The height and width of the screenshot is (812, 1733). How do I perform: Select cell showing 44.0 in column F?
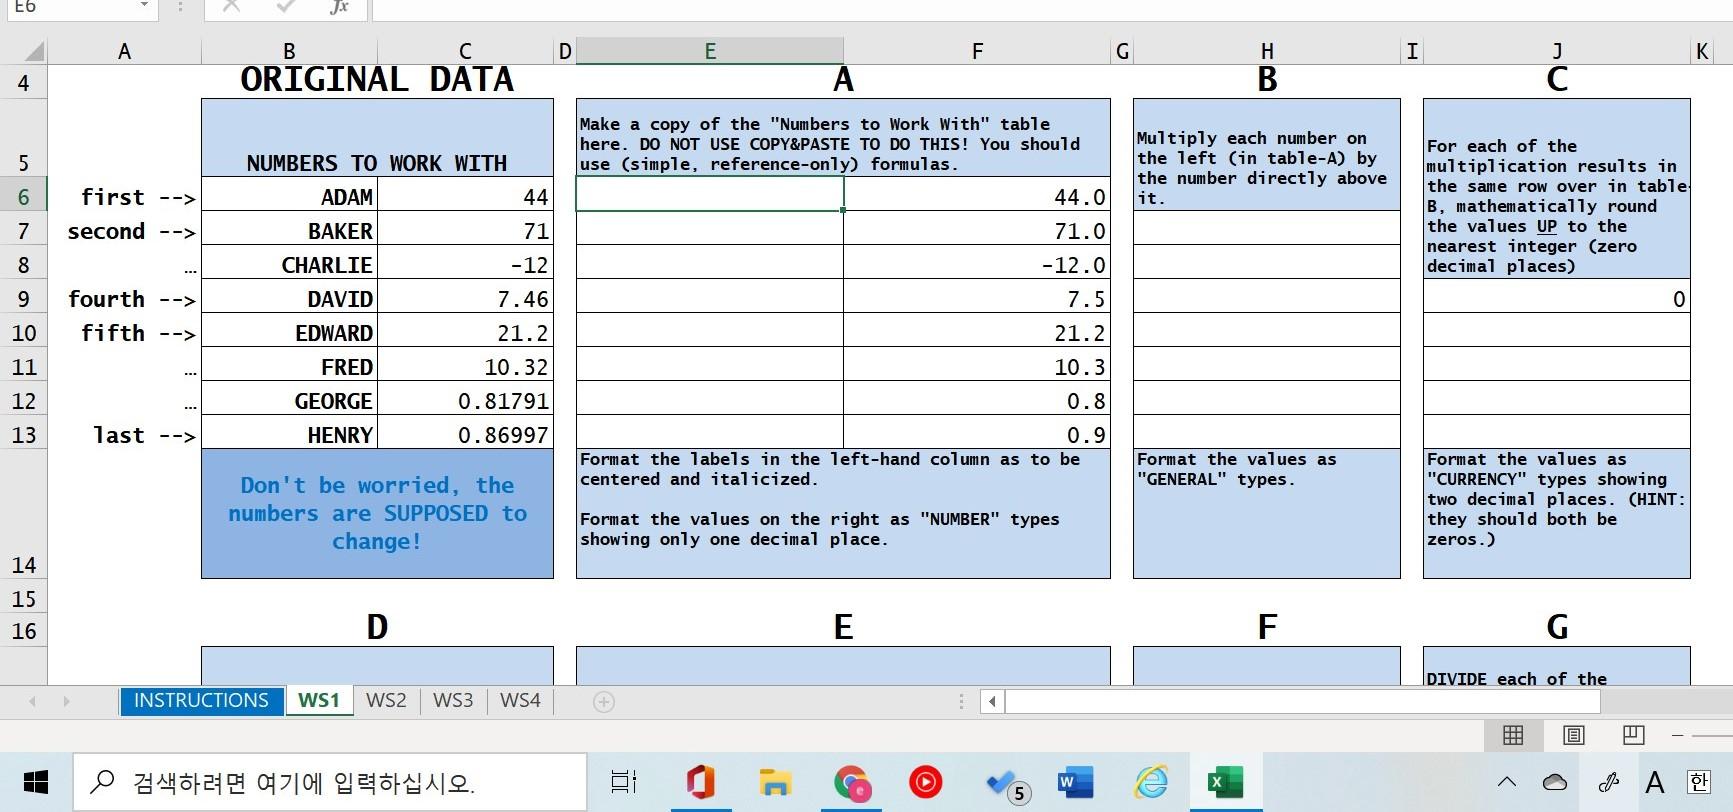click(x=977, y=197)
